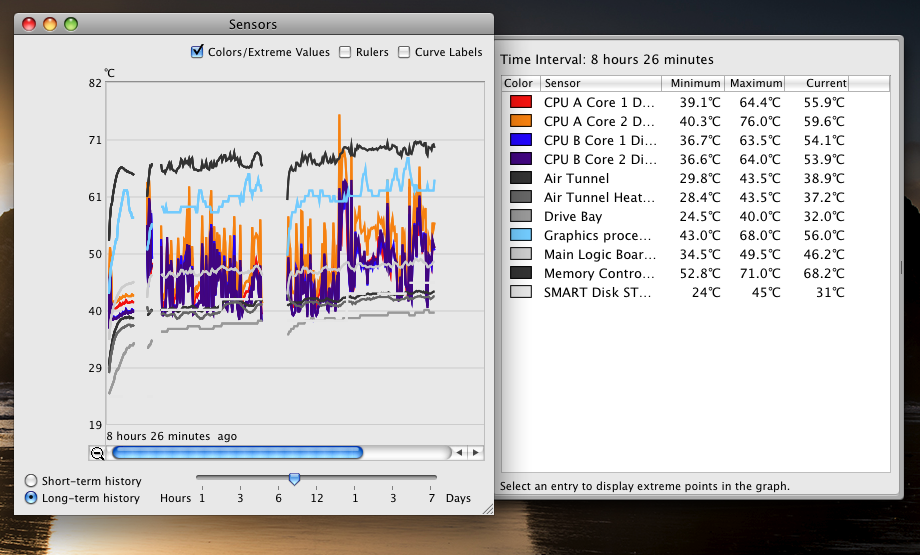Click the 24.5℃ minimum value
Image resolution: width=920 pixels, height=555 pixels.
coord(699,216)
